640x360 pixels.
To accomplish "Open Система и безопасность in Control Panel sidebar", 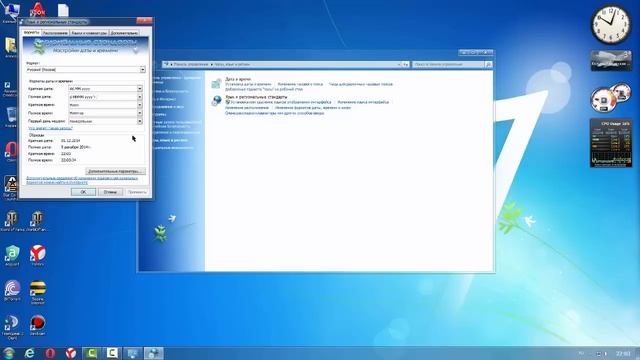I will point(171,91).
